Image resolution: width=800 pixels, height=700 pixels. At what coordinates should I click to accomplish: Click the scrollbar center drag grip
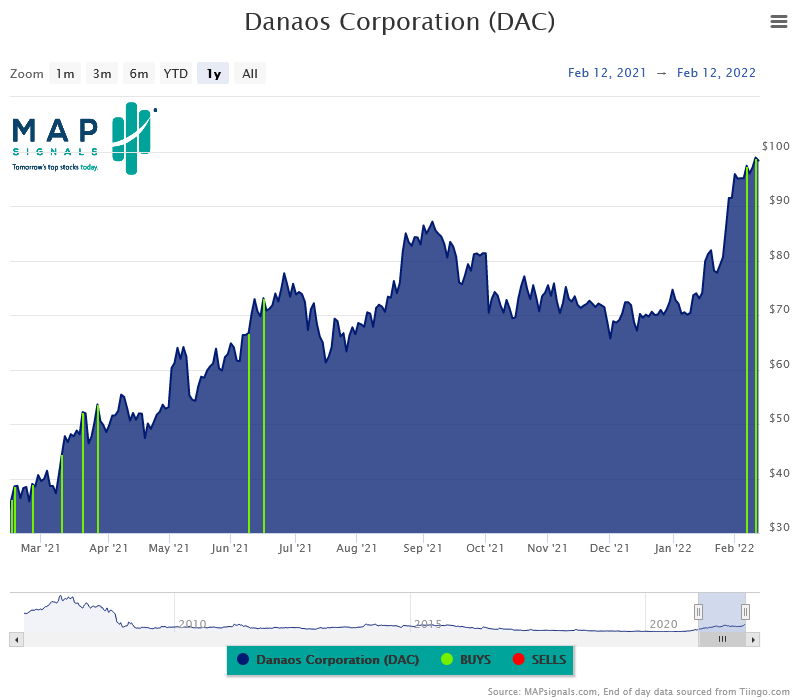click(x=722, y=639)
